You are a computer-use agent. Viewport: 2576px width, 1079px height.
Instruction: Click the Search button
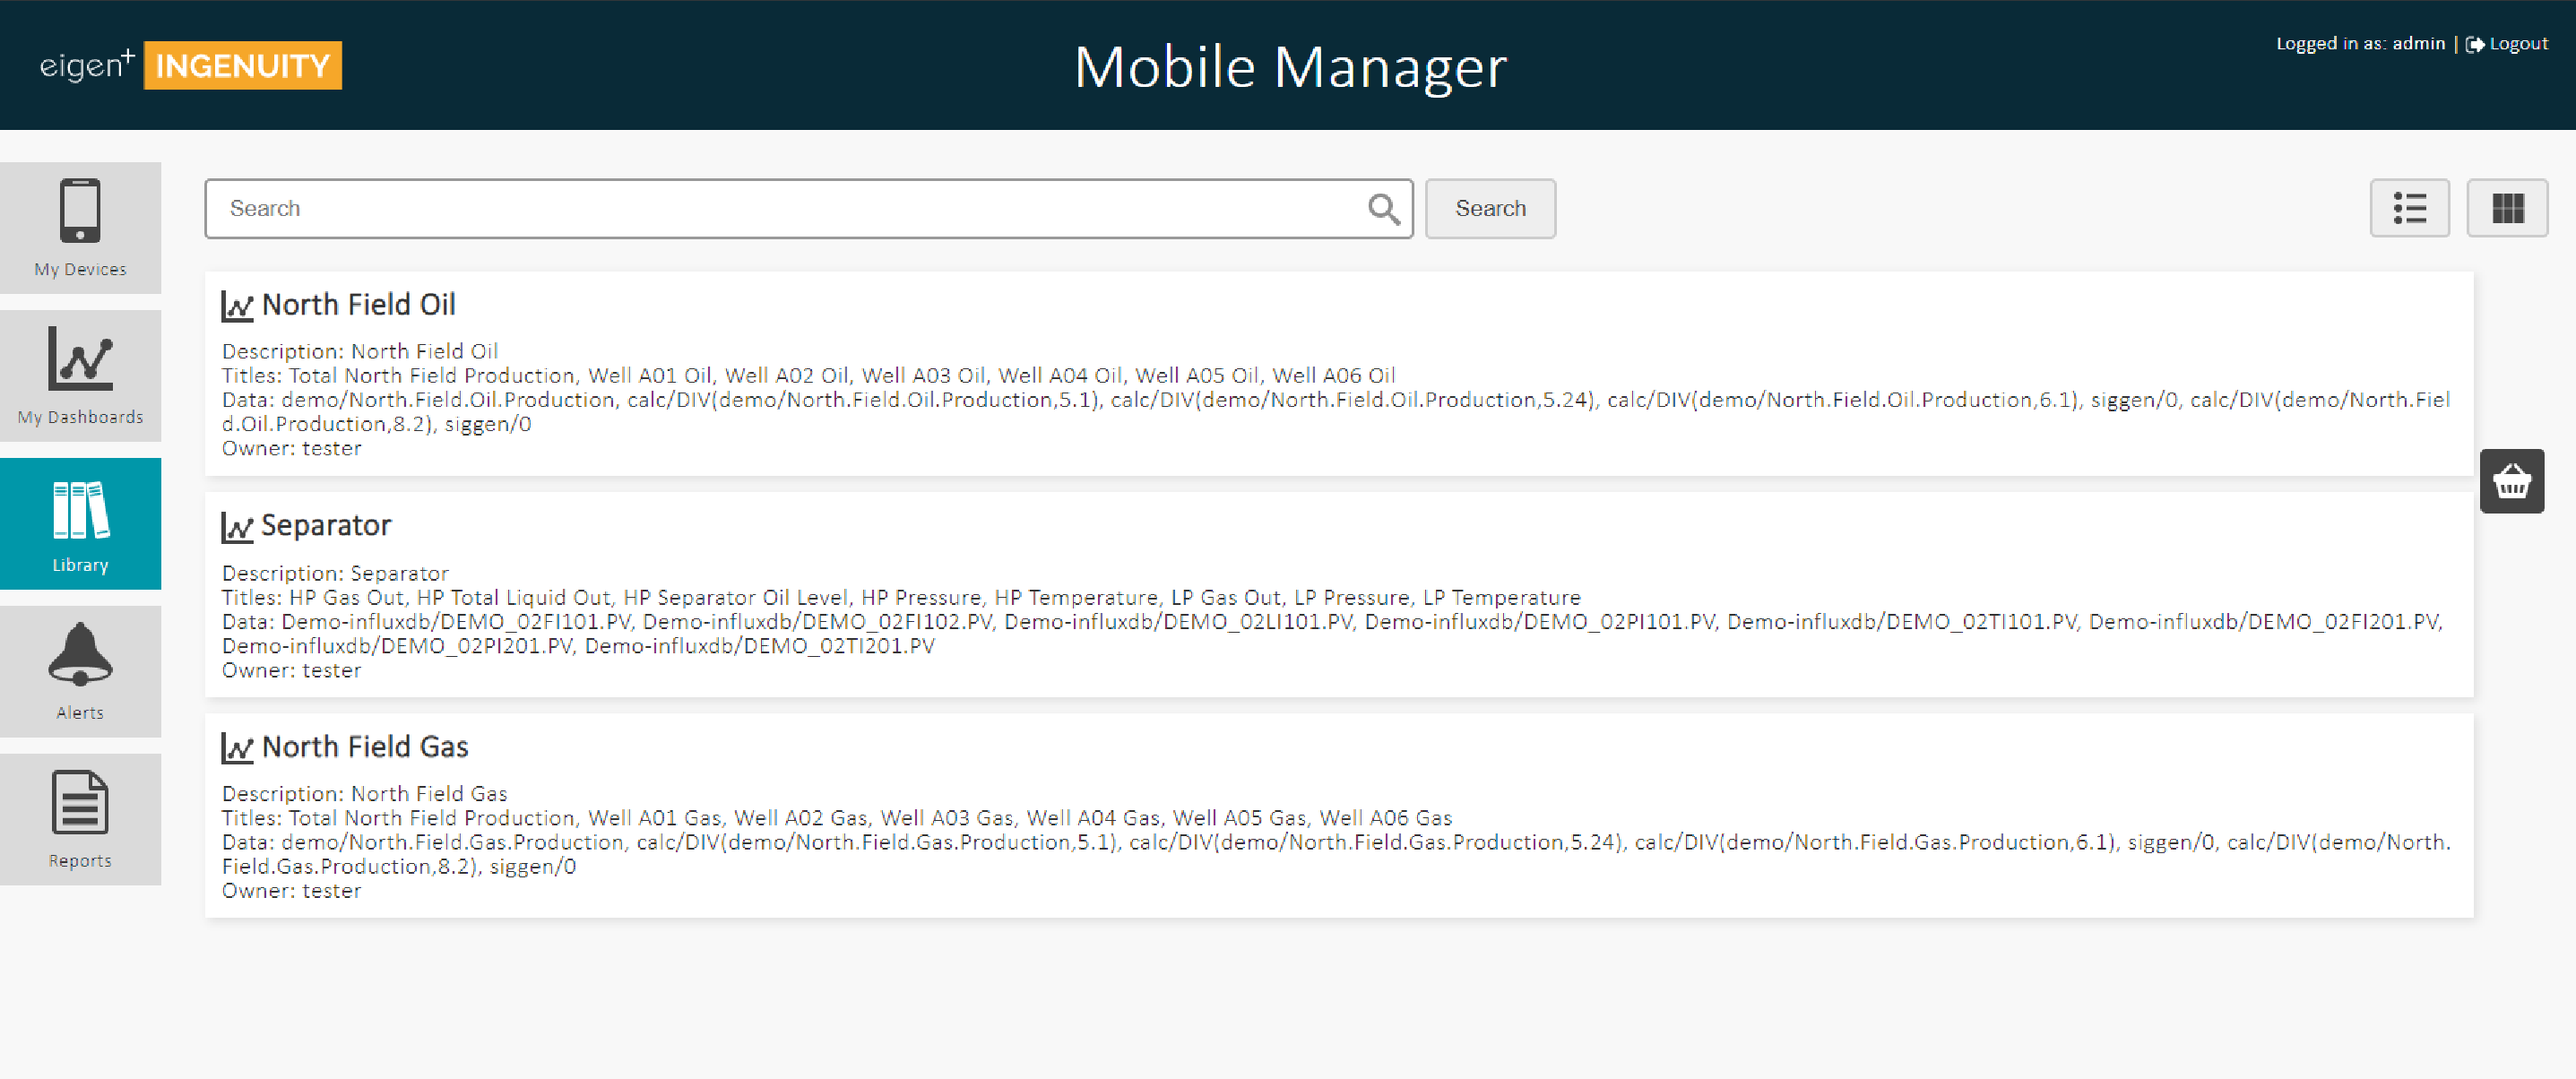click(x=1490, y=209)
